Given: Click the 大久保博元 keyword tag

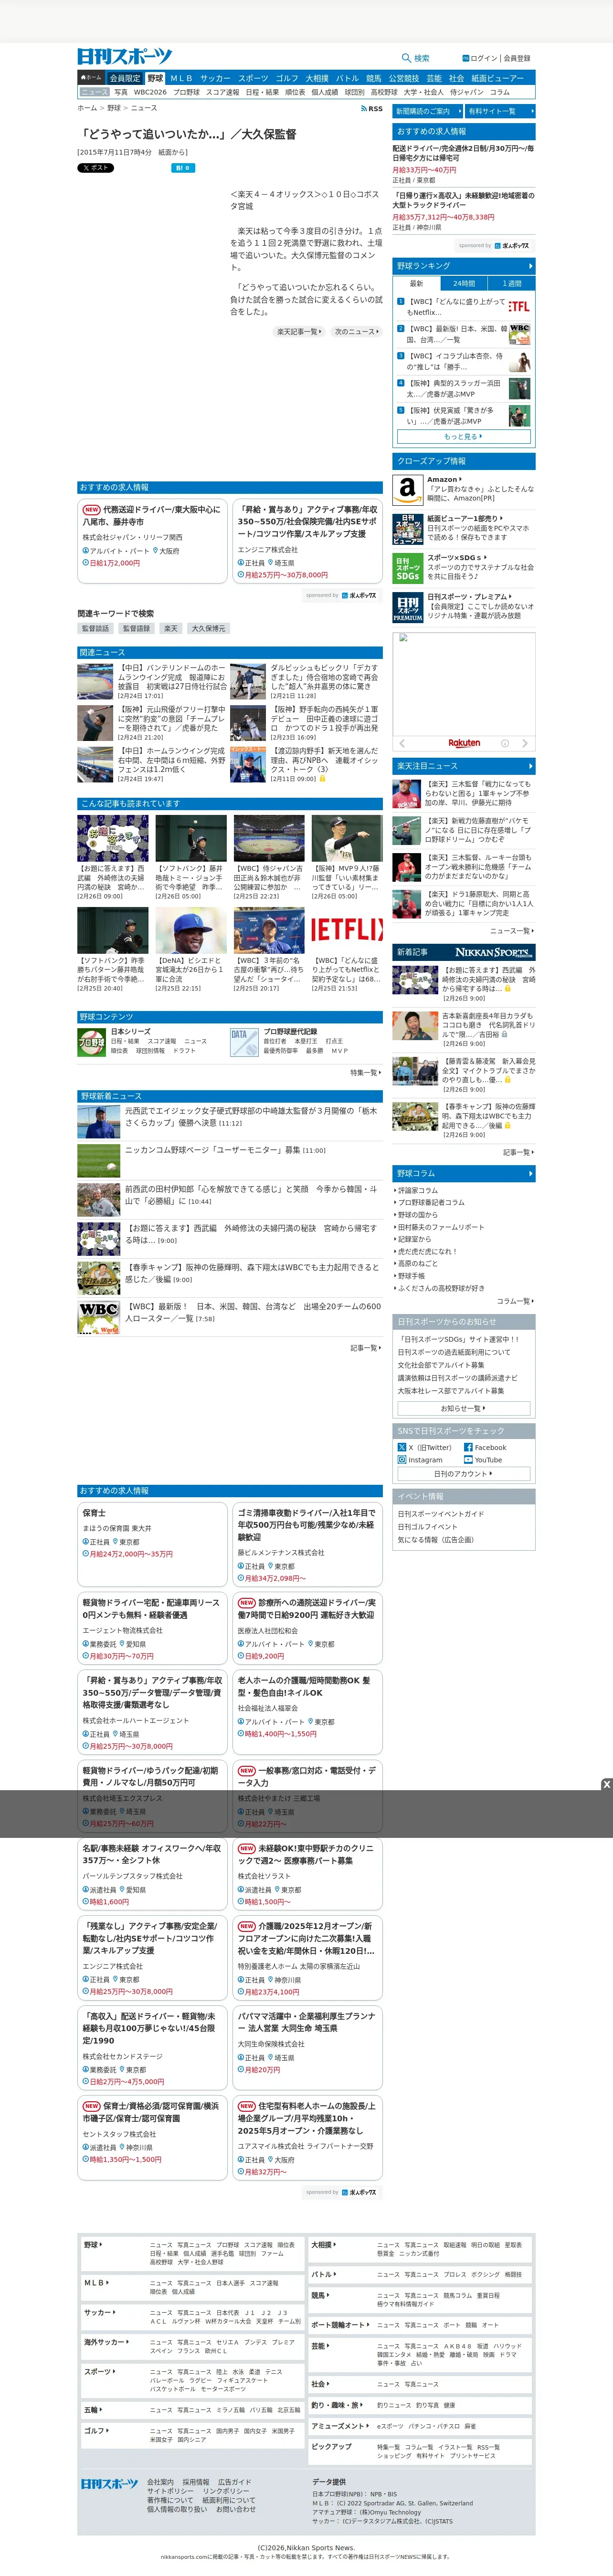Looking at the screenshot, I should (x=208, y=629).
